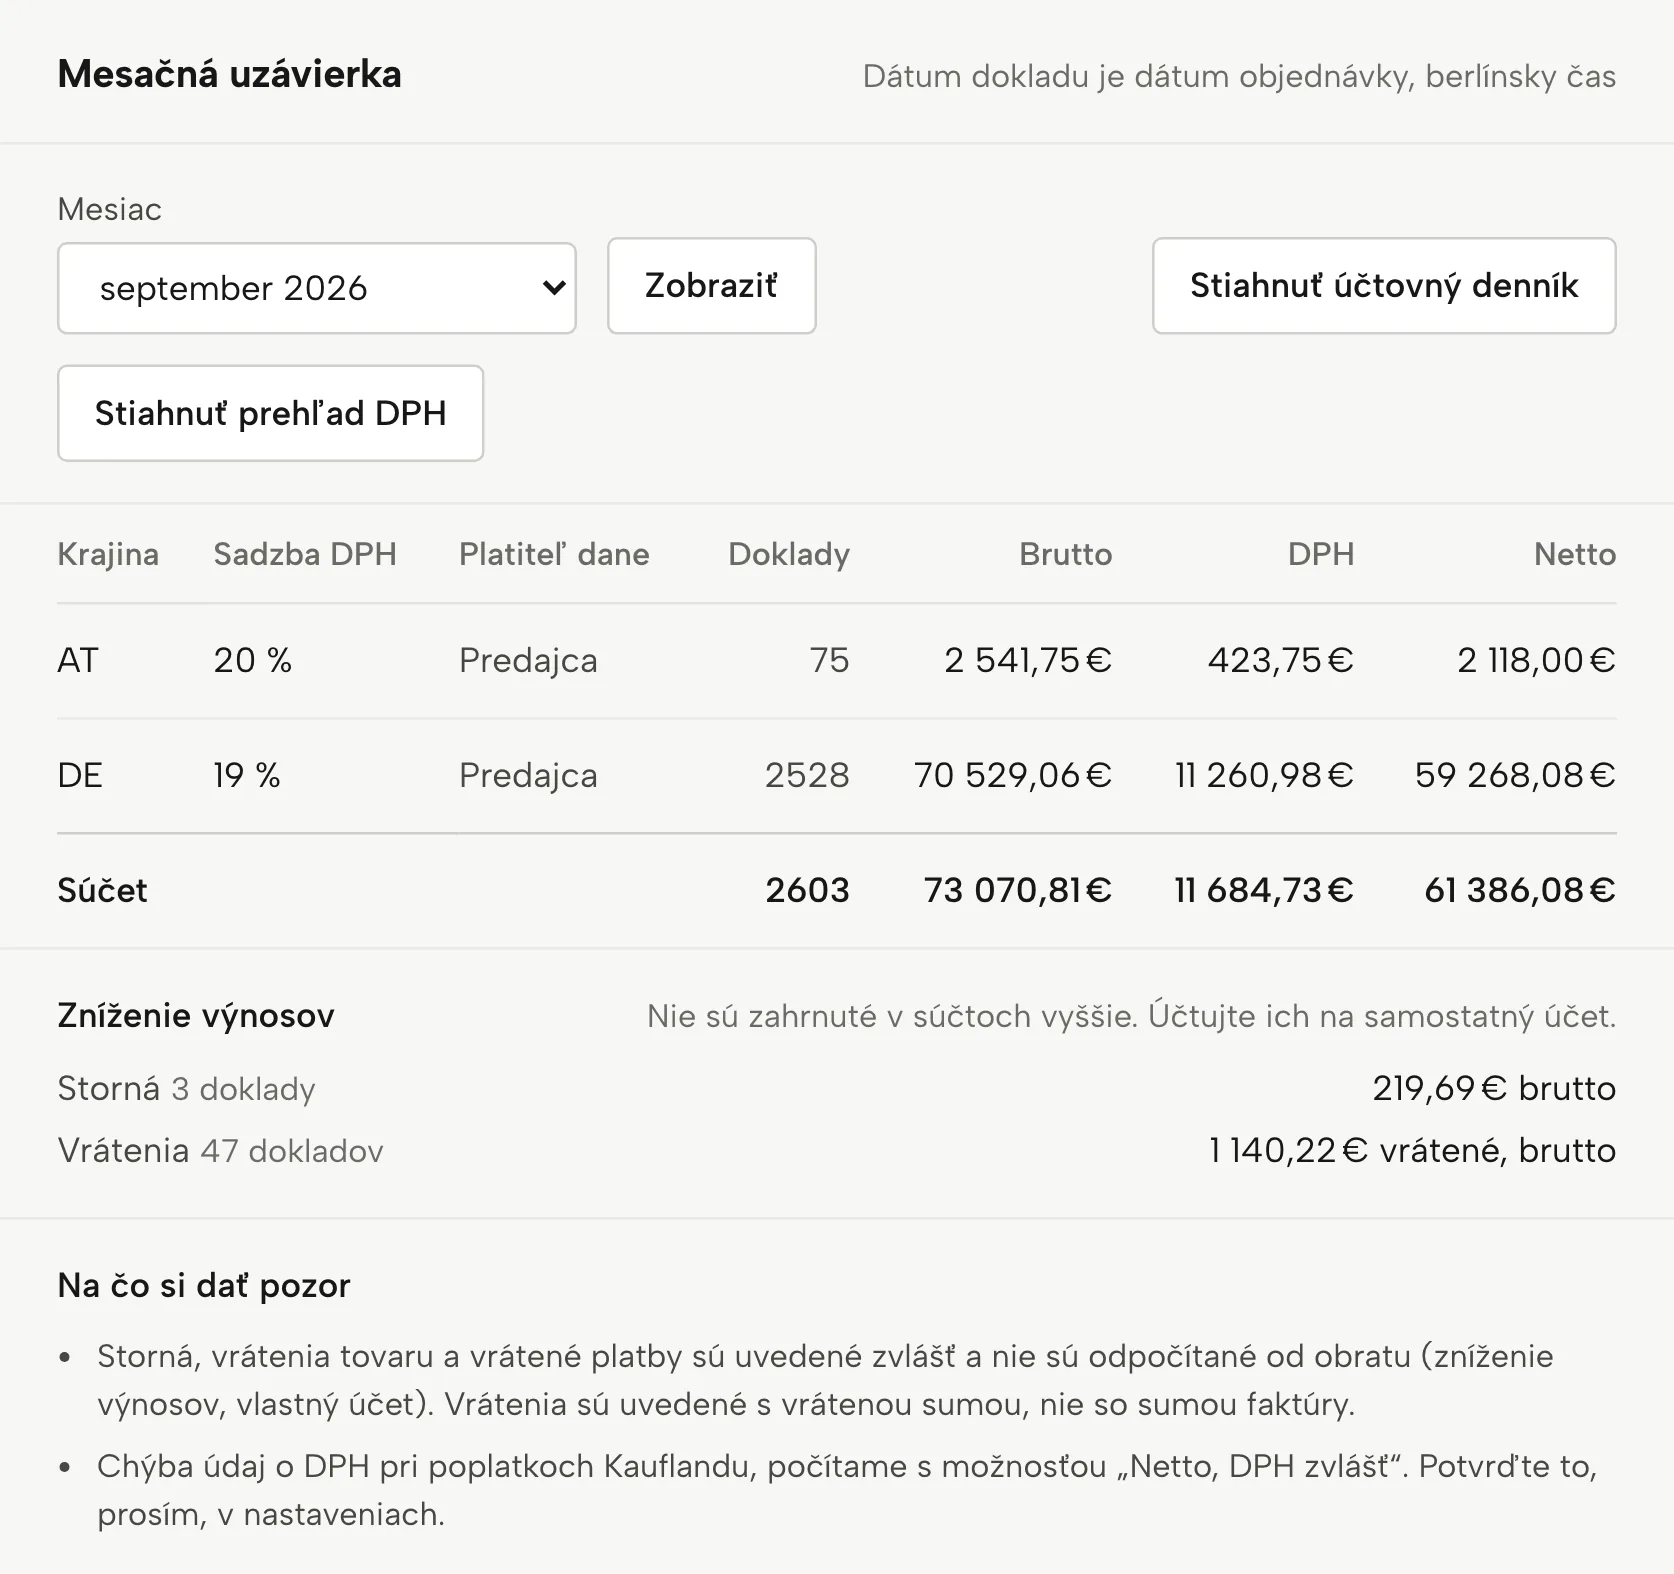Select total DPH 11 684,73 €

click(1264, 890)
